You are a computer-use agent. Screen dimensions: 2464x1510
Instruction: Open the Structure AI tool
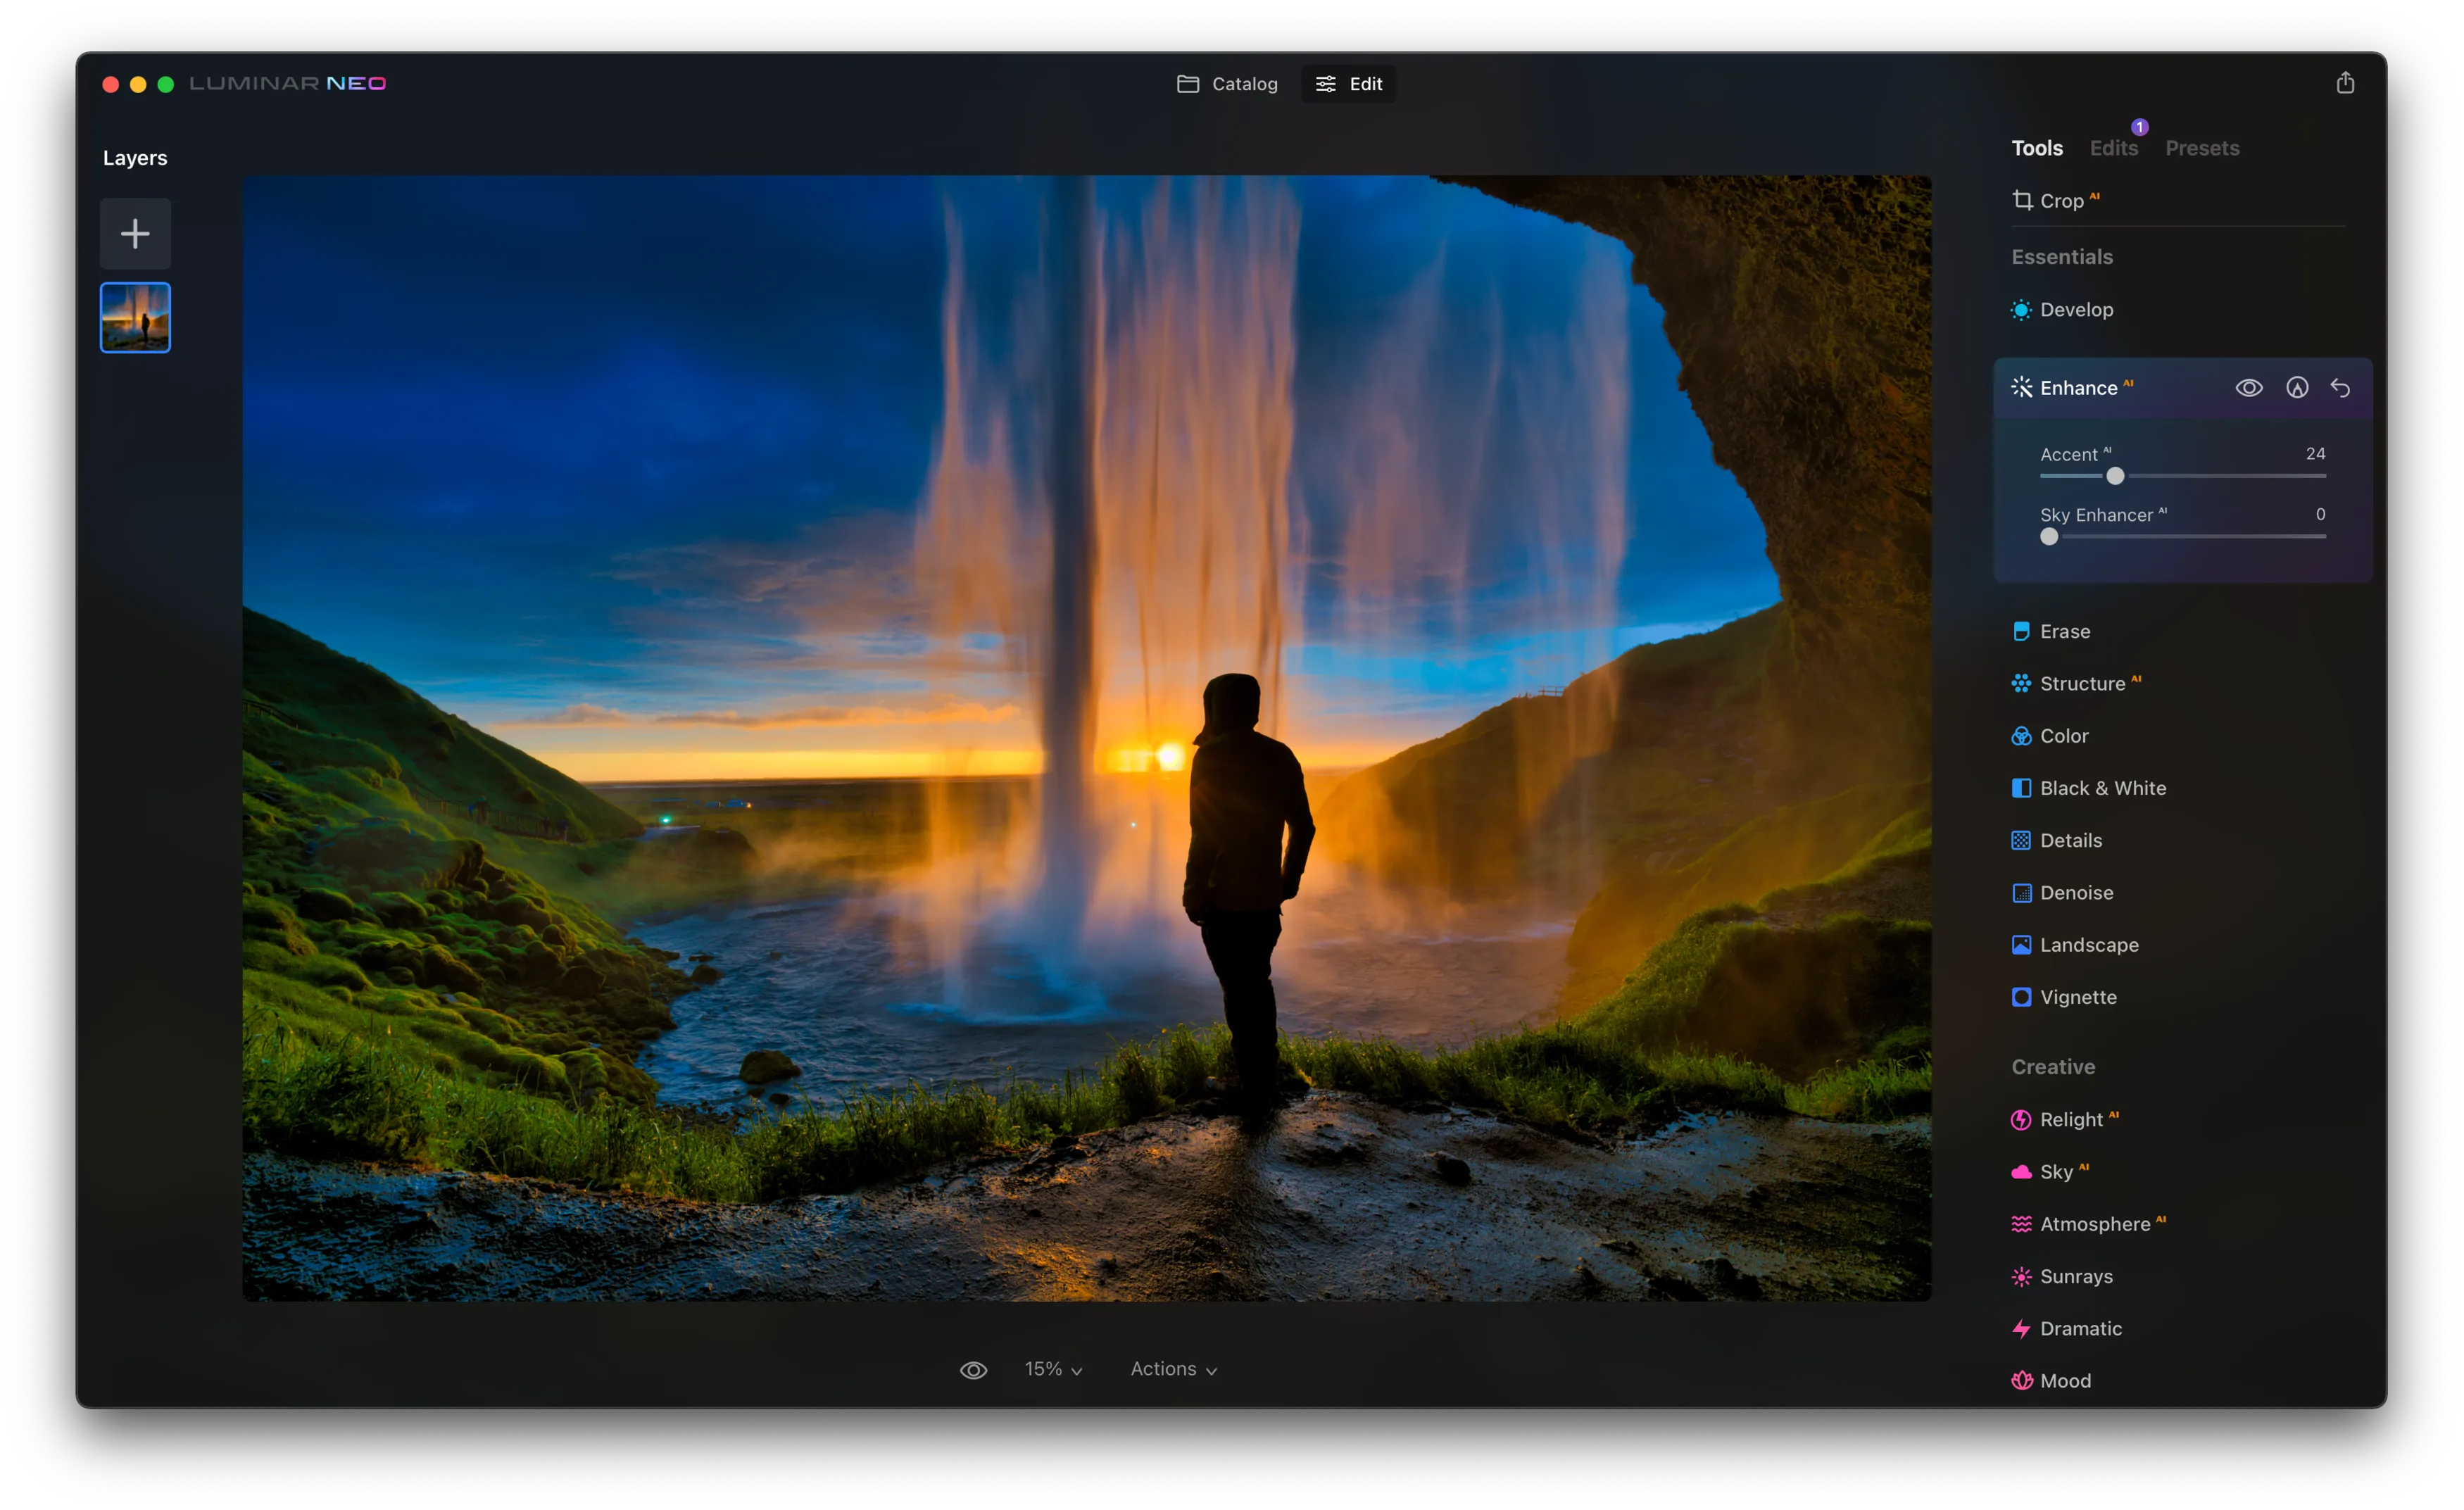point(2083,683)
